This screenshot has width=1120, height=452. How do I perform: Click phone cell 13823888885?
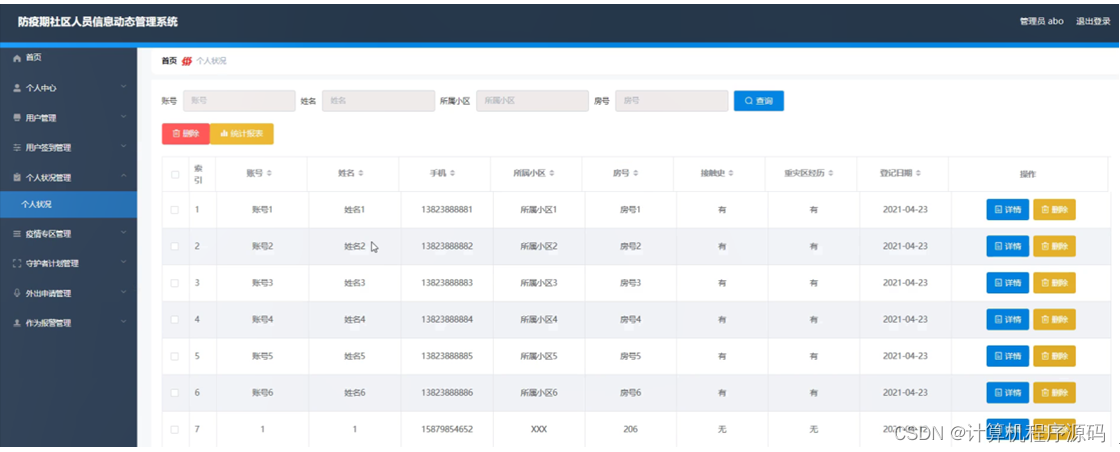pyautogui.click(x=447, y=356)
